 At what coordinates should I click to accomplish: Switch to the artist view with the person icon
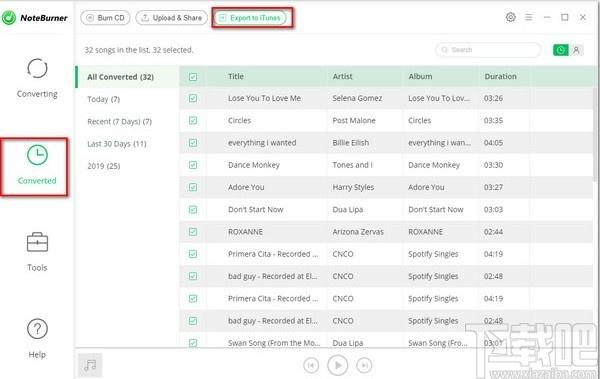pos(576,50)
